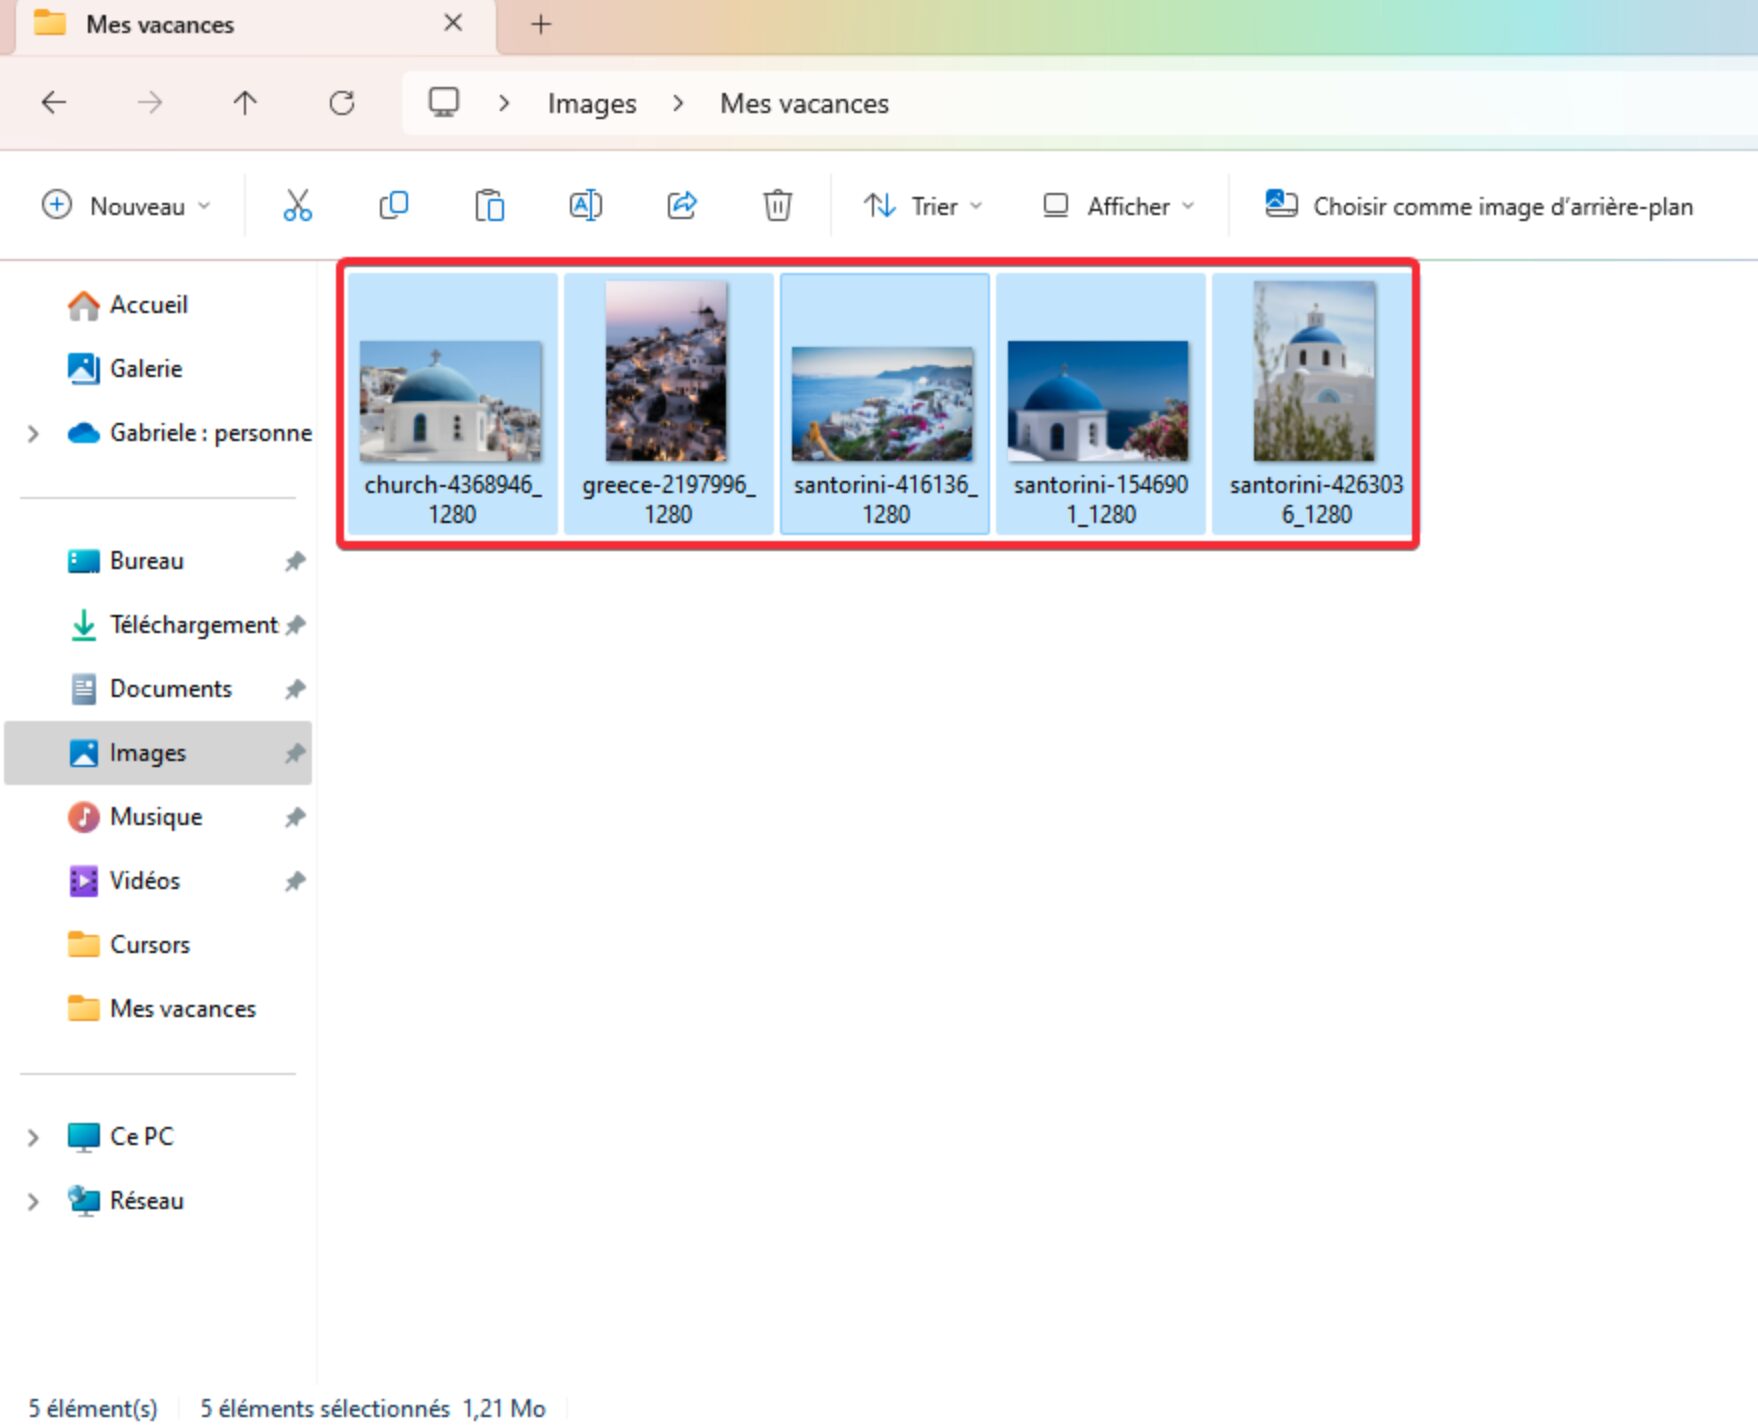Open Cursors folder in the sidebar
1758x1427 pixels.
pyautogui.click(x=158, y=945)
